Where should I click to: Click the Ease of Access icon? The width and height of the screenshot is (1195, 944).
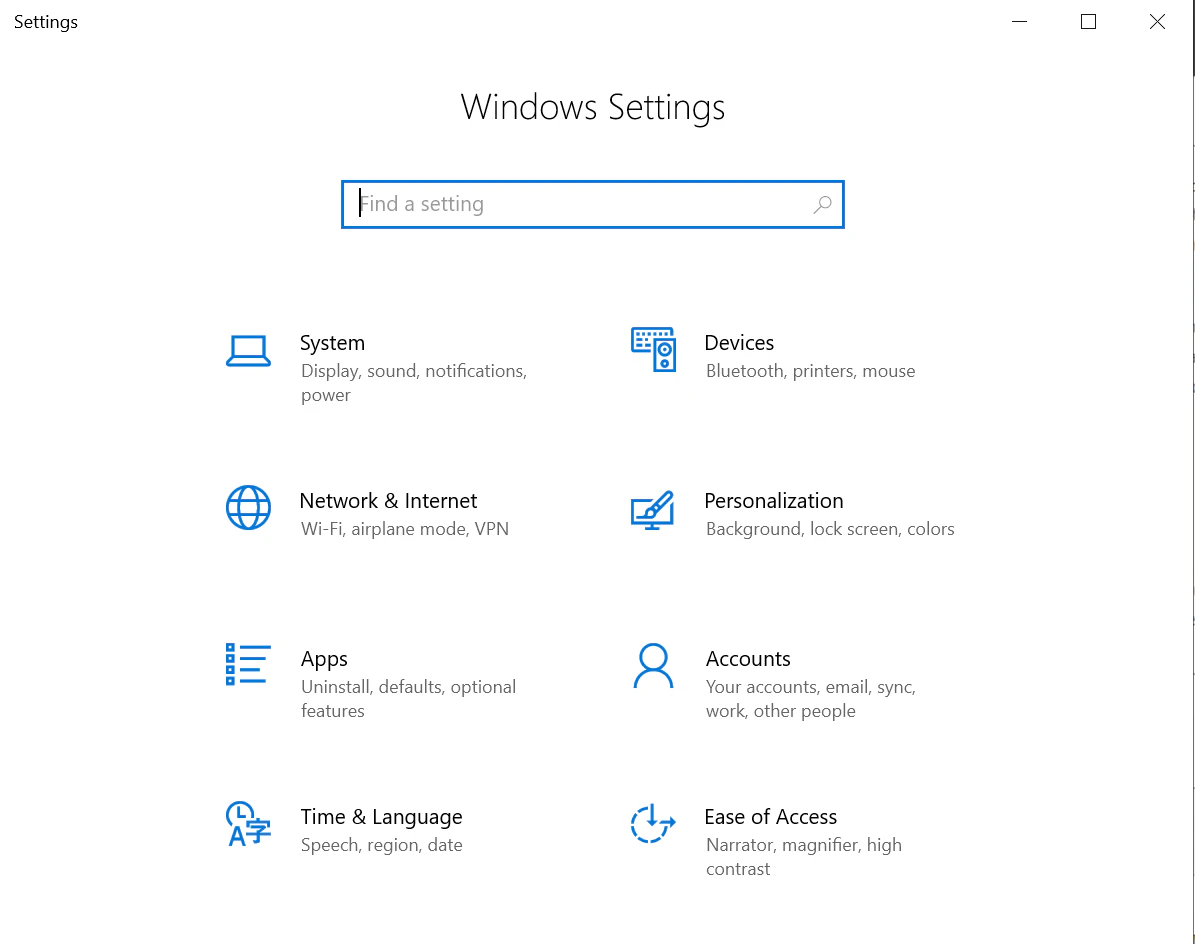tap(653, 824)
